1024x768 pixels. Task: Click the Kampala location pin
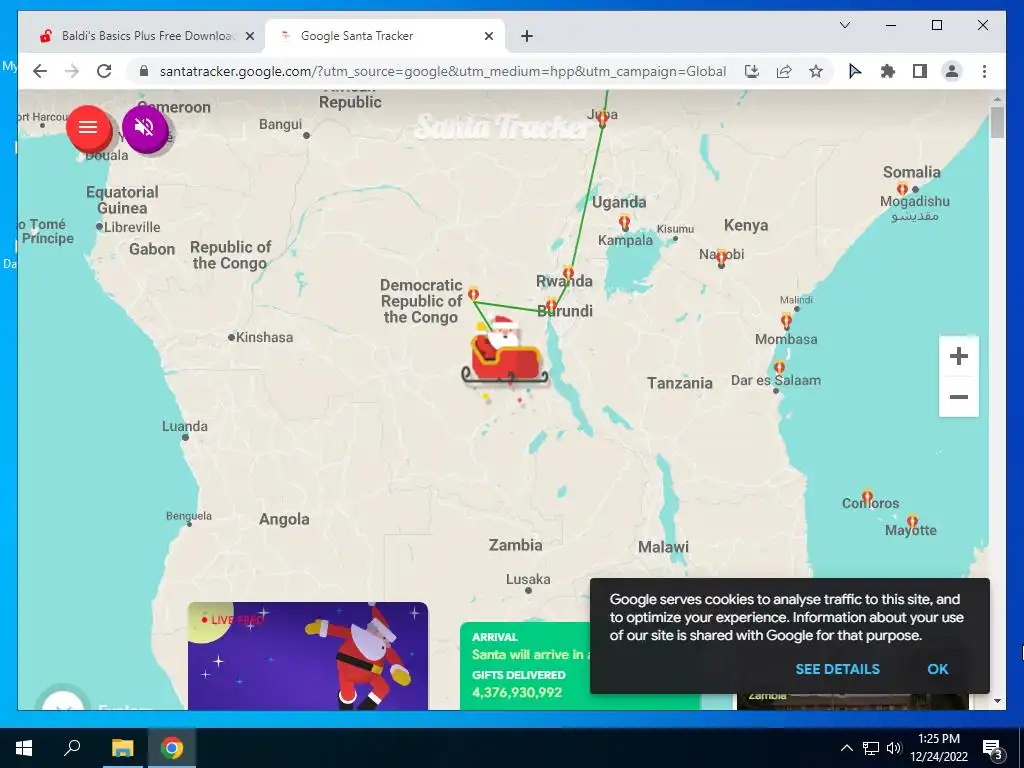click(624, 221)
